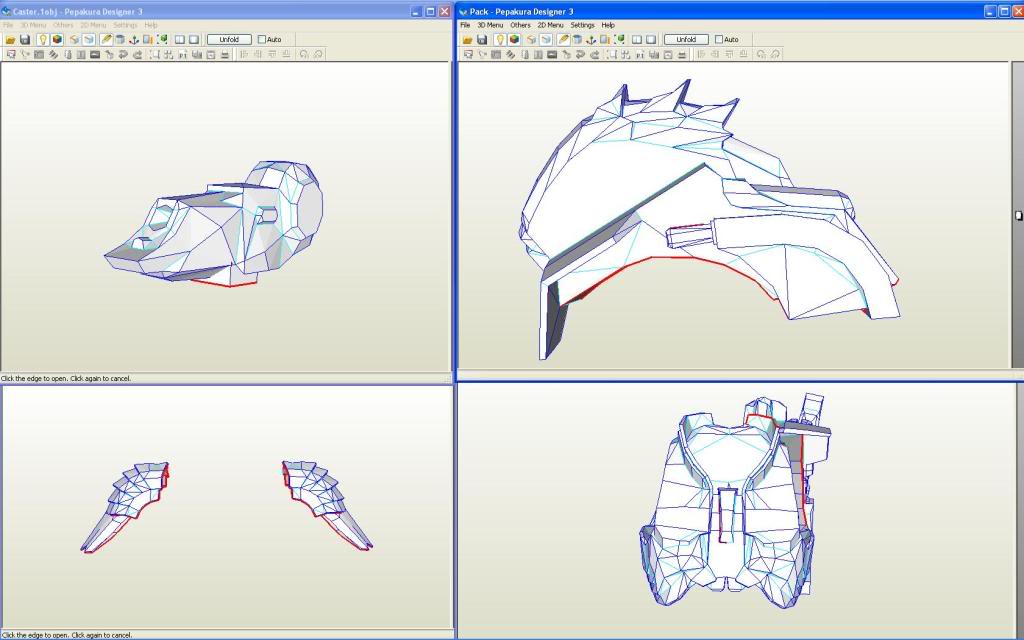Viewport: 1024px width, 640px height.
Task: Open the Help menu in Pack window
Action: tap(608, 25)
